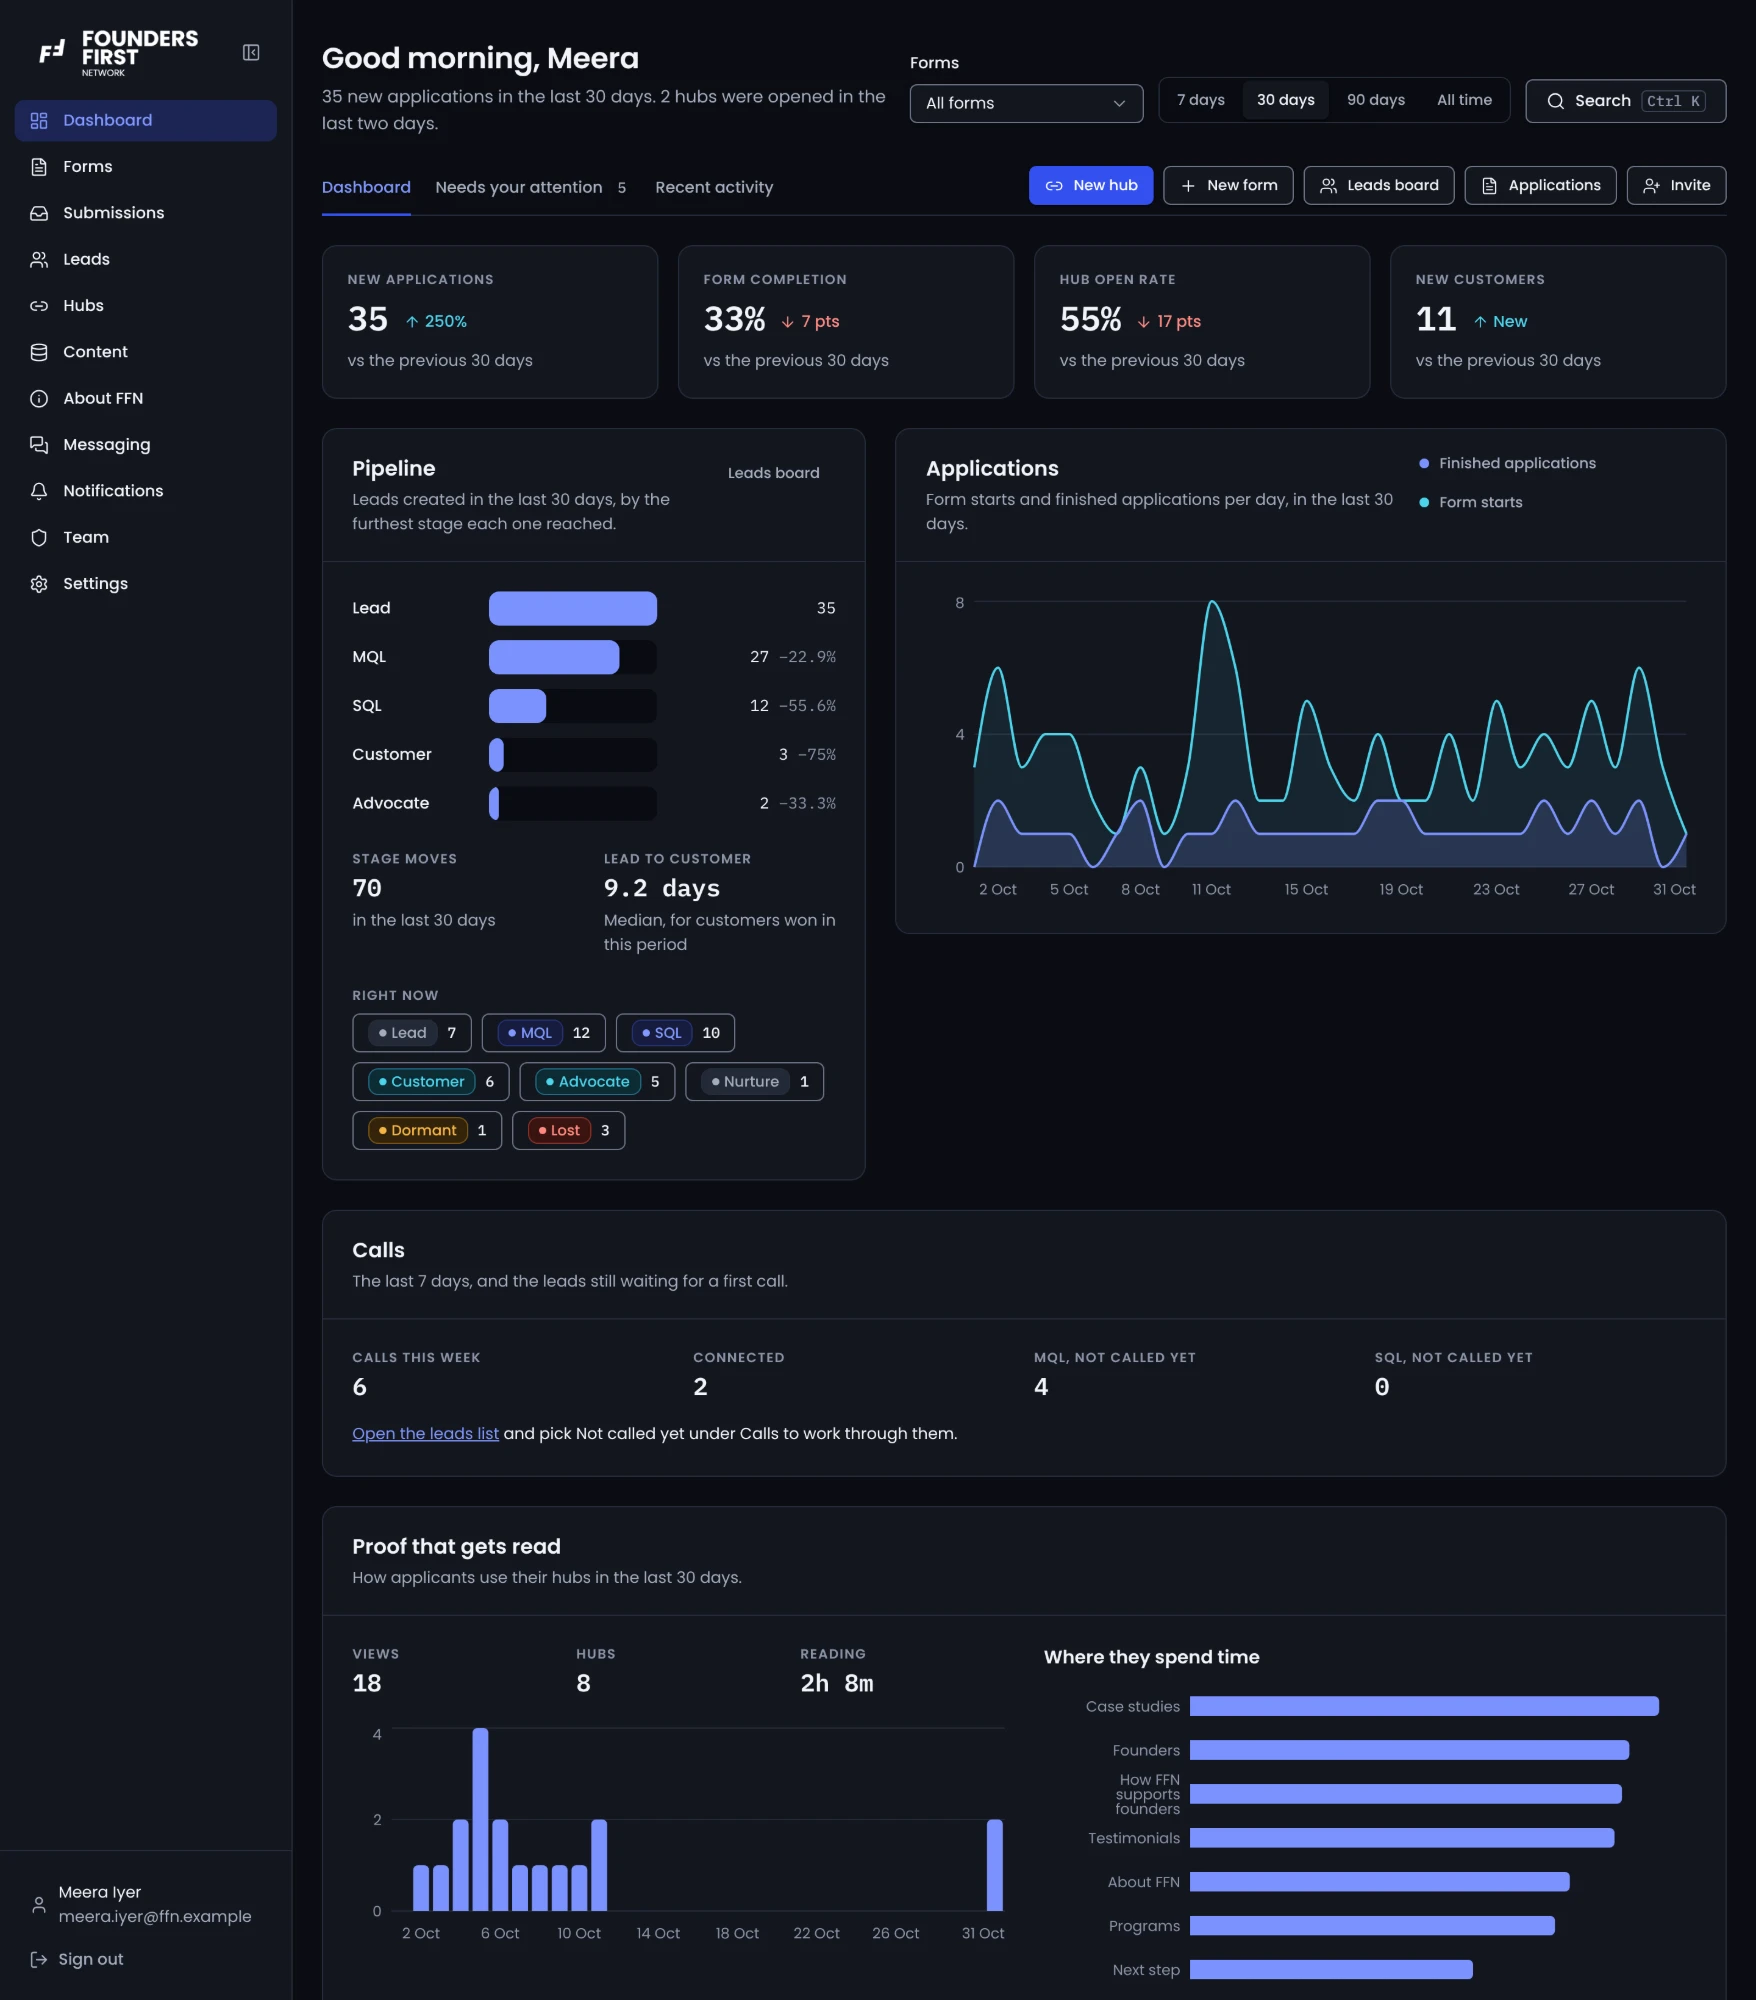Open Forms from the sidebar
1756x2000 pixels.
(x=146, y=166)
